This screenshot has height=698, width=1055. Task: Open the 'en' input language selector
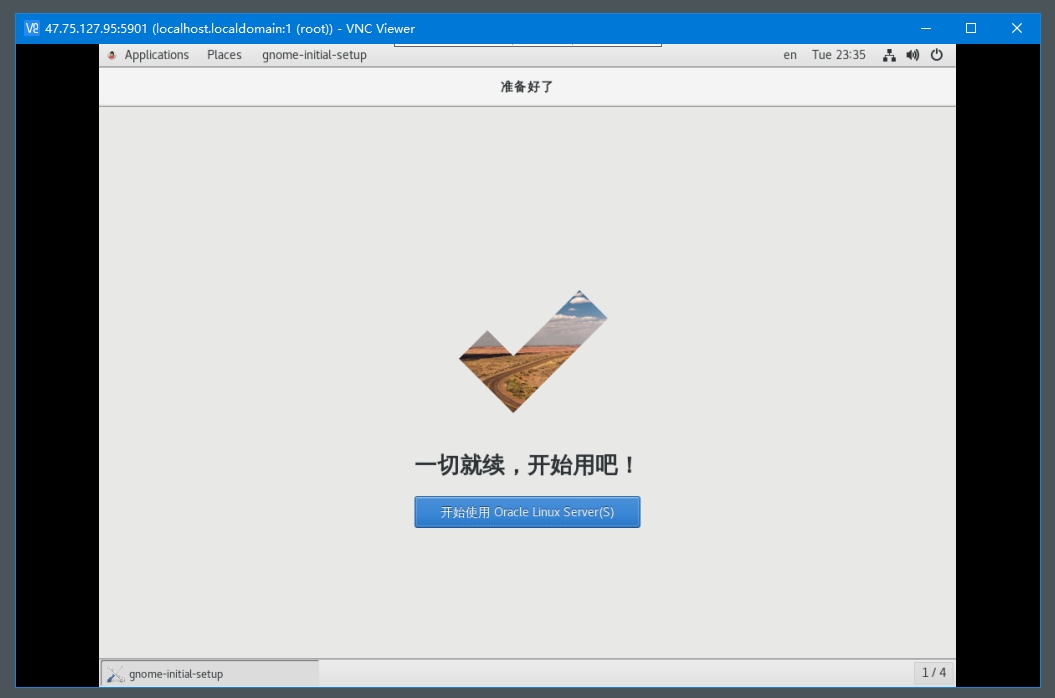click(x=790, y=55)
